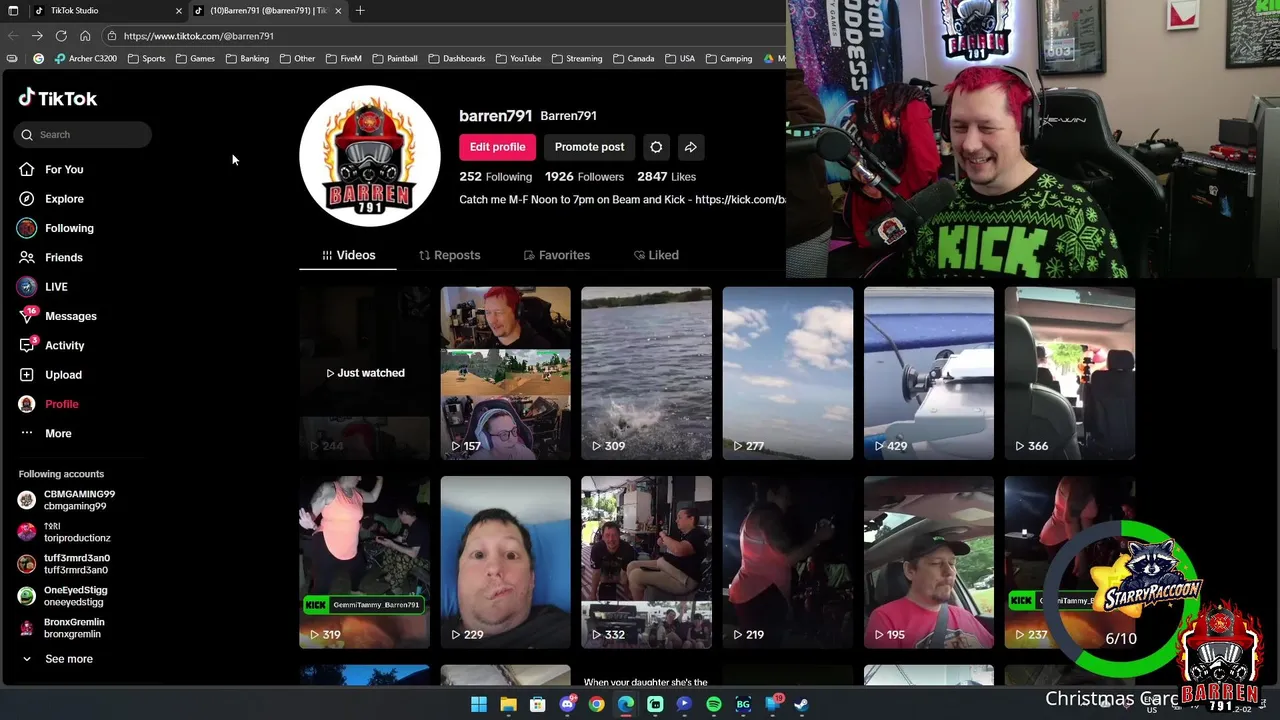Viewport: 1280px width, 720px height.
Task: Open Steam from the taskbar
Action: (802, 704)
